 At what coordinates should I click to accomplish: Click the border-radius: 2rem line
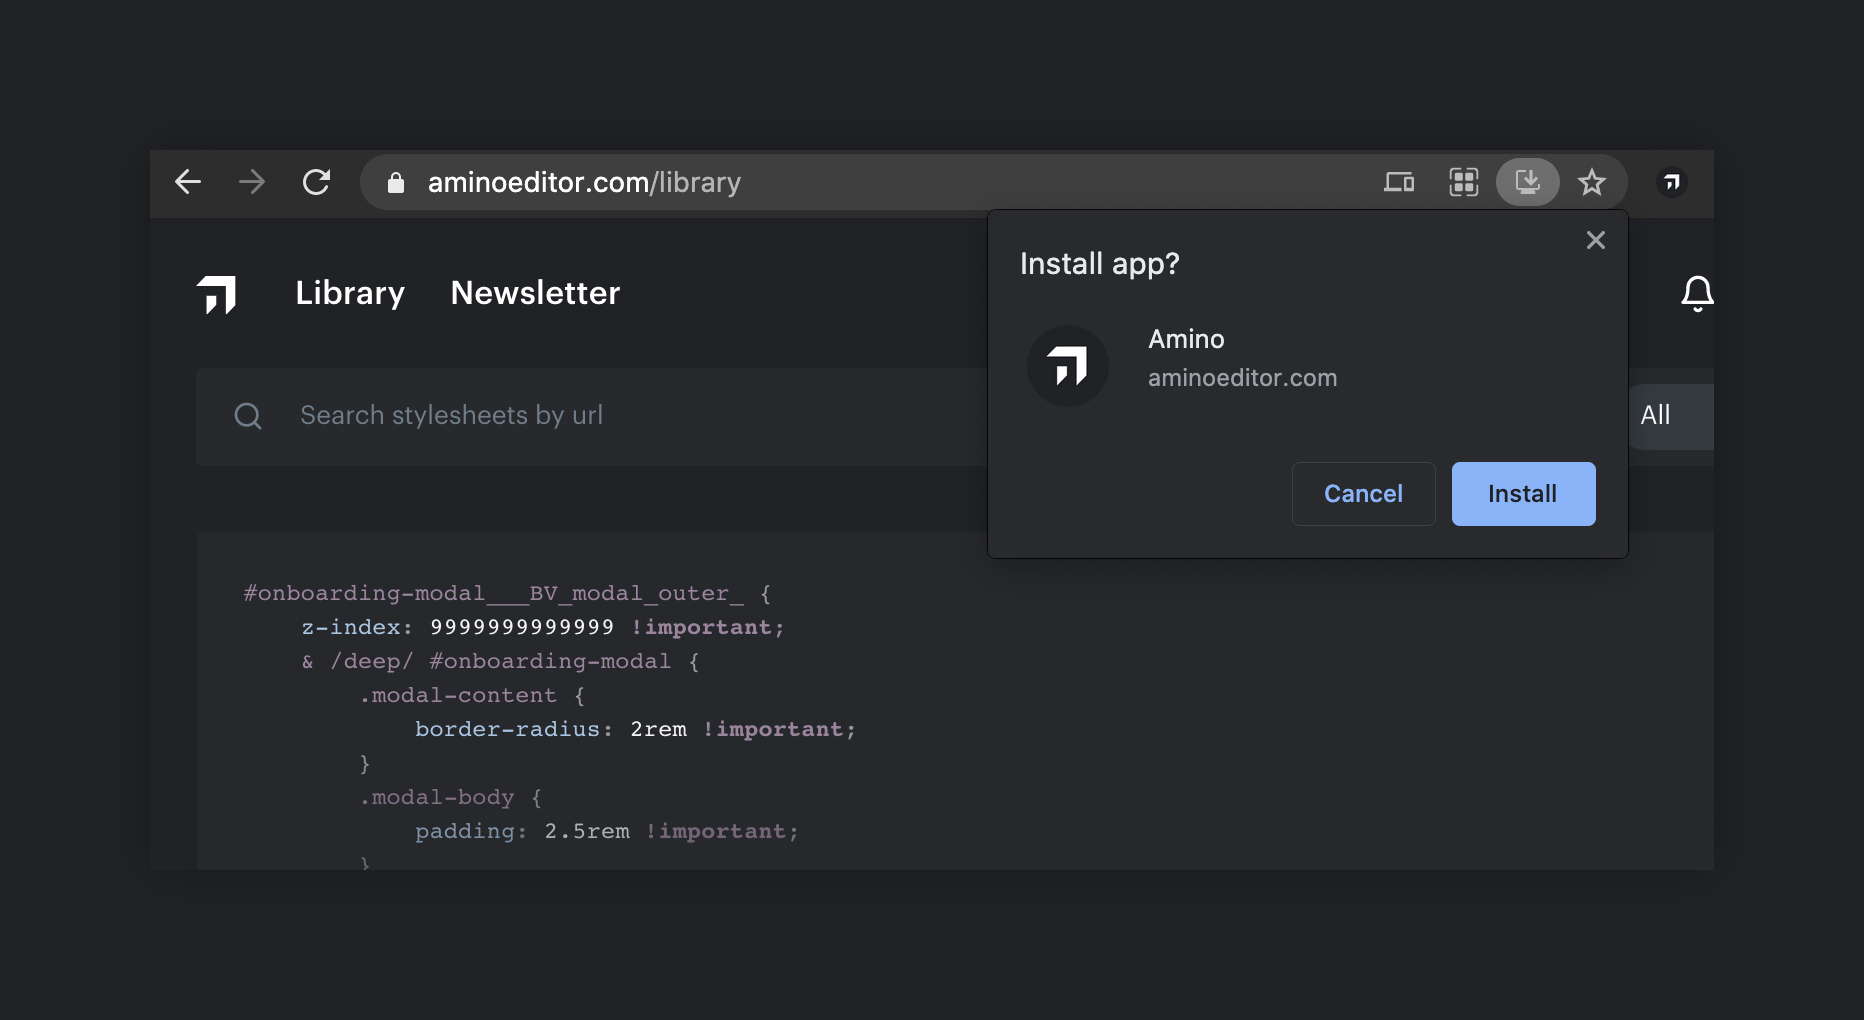click(x=636, y=729)
